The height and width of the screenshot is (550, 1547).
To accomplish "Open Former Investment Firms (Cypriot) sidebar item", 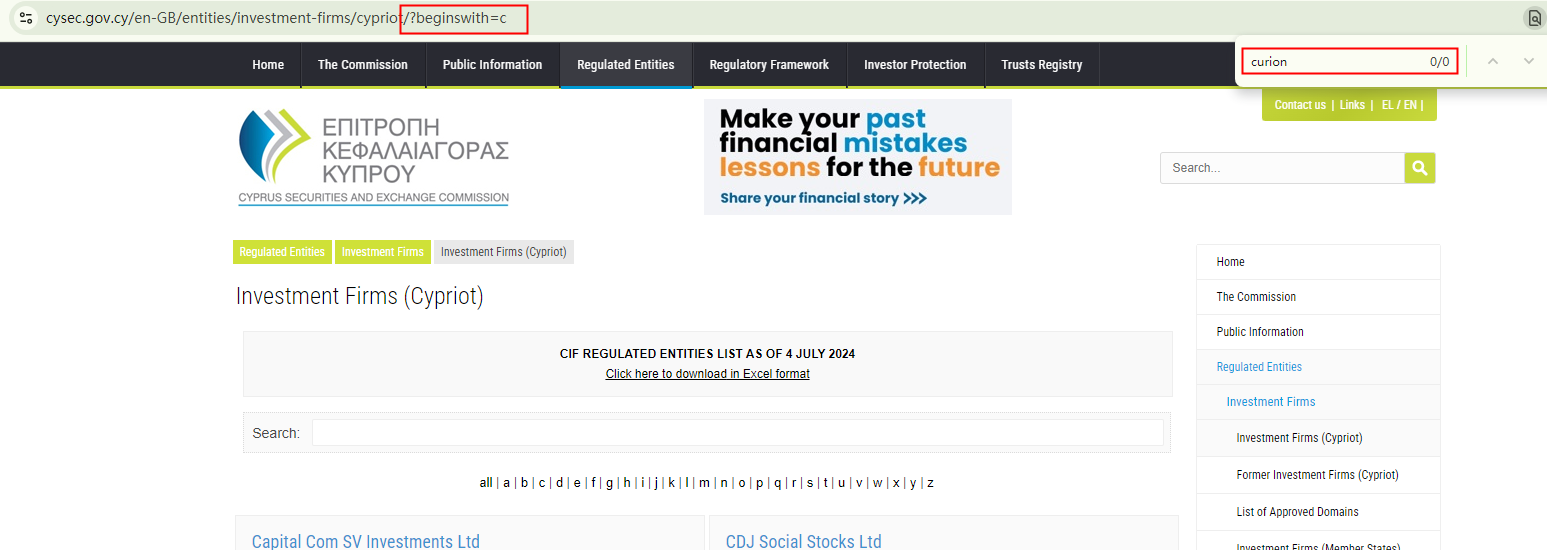I will coord(1318,475).
